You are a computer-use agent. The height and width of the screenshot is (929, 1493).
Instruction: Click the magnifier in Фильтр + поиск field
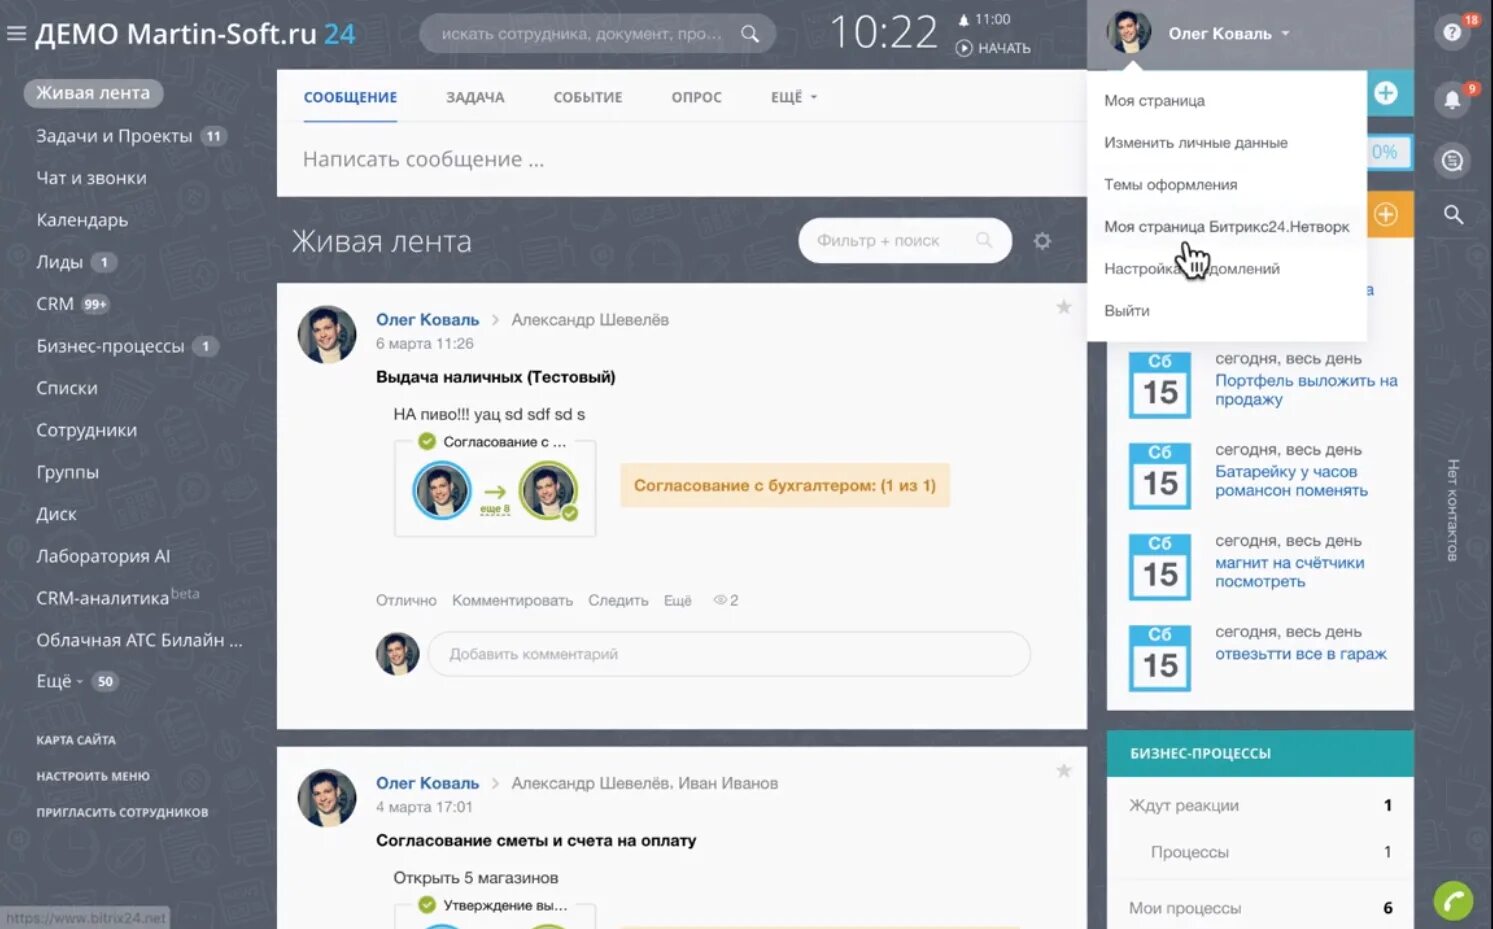pyautogui.click(x=984, y=240)
